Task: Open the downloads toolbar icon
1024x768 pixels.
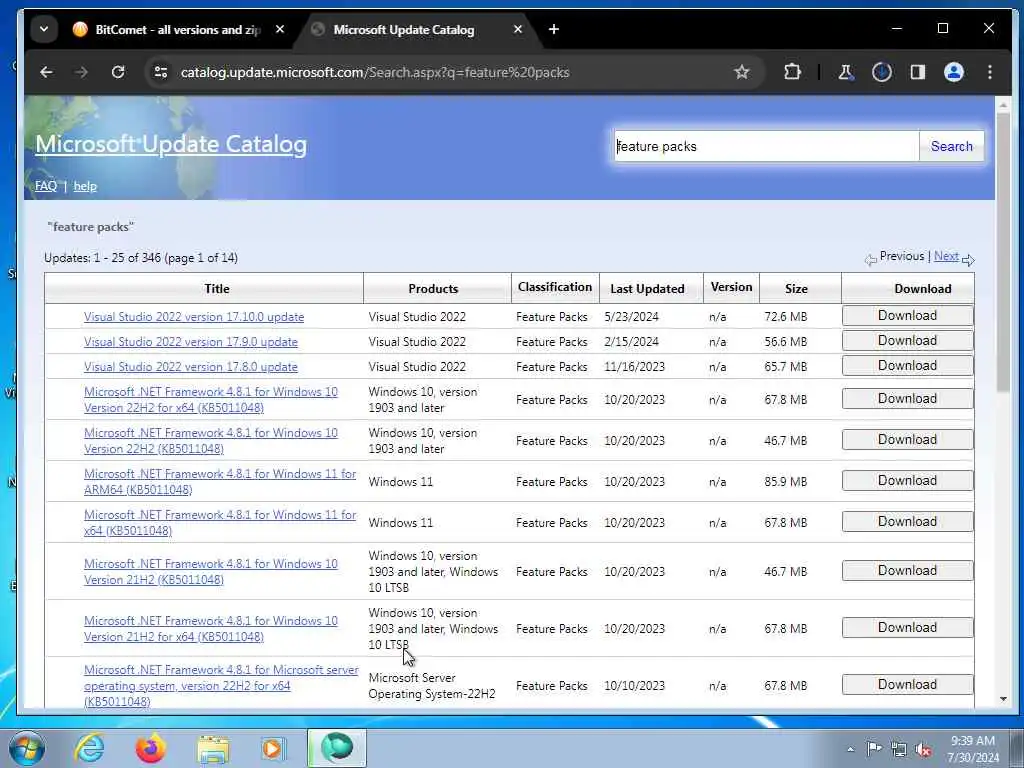Action: click(882, 72)
